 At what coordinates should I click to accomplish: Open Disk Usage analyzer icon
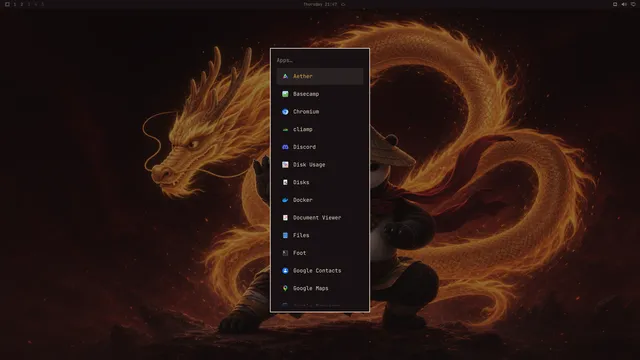(x=285, y=164)
